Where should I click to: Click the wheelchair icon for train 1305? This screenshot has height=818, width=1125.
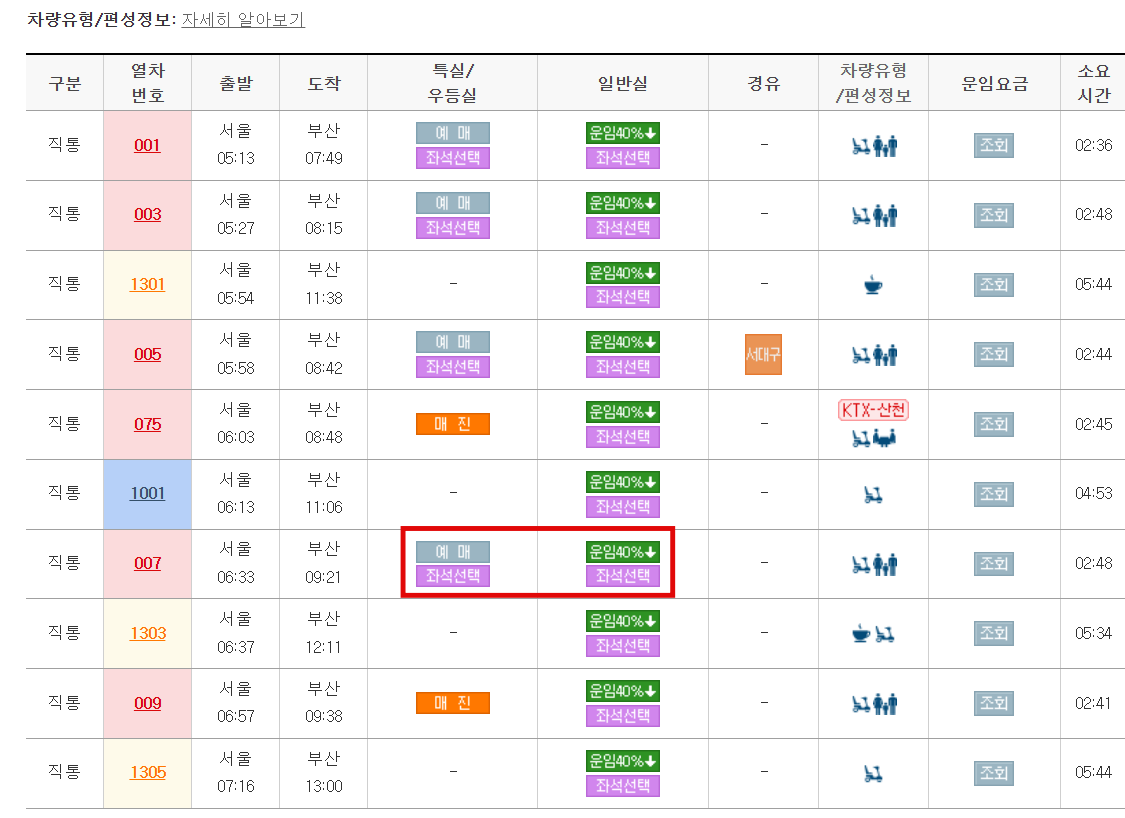point(874,772)
